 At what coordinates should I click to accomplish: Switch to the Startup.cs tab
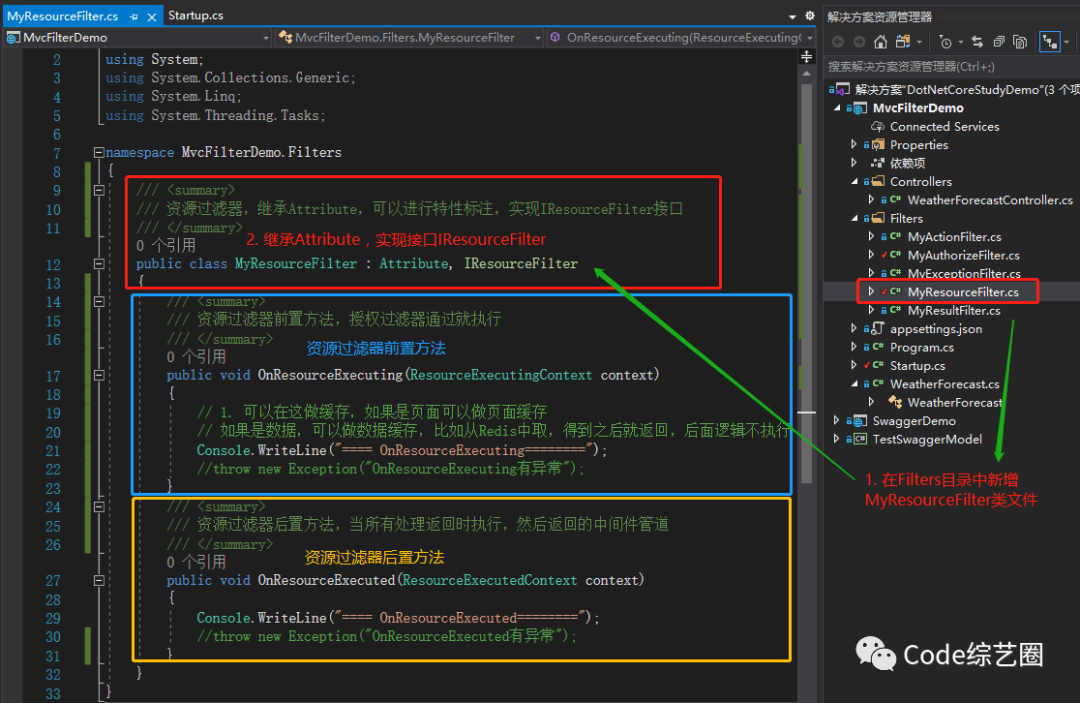(x=196, y=15)
